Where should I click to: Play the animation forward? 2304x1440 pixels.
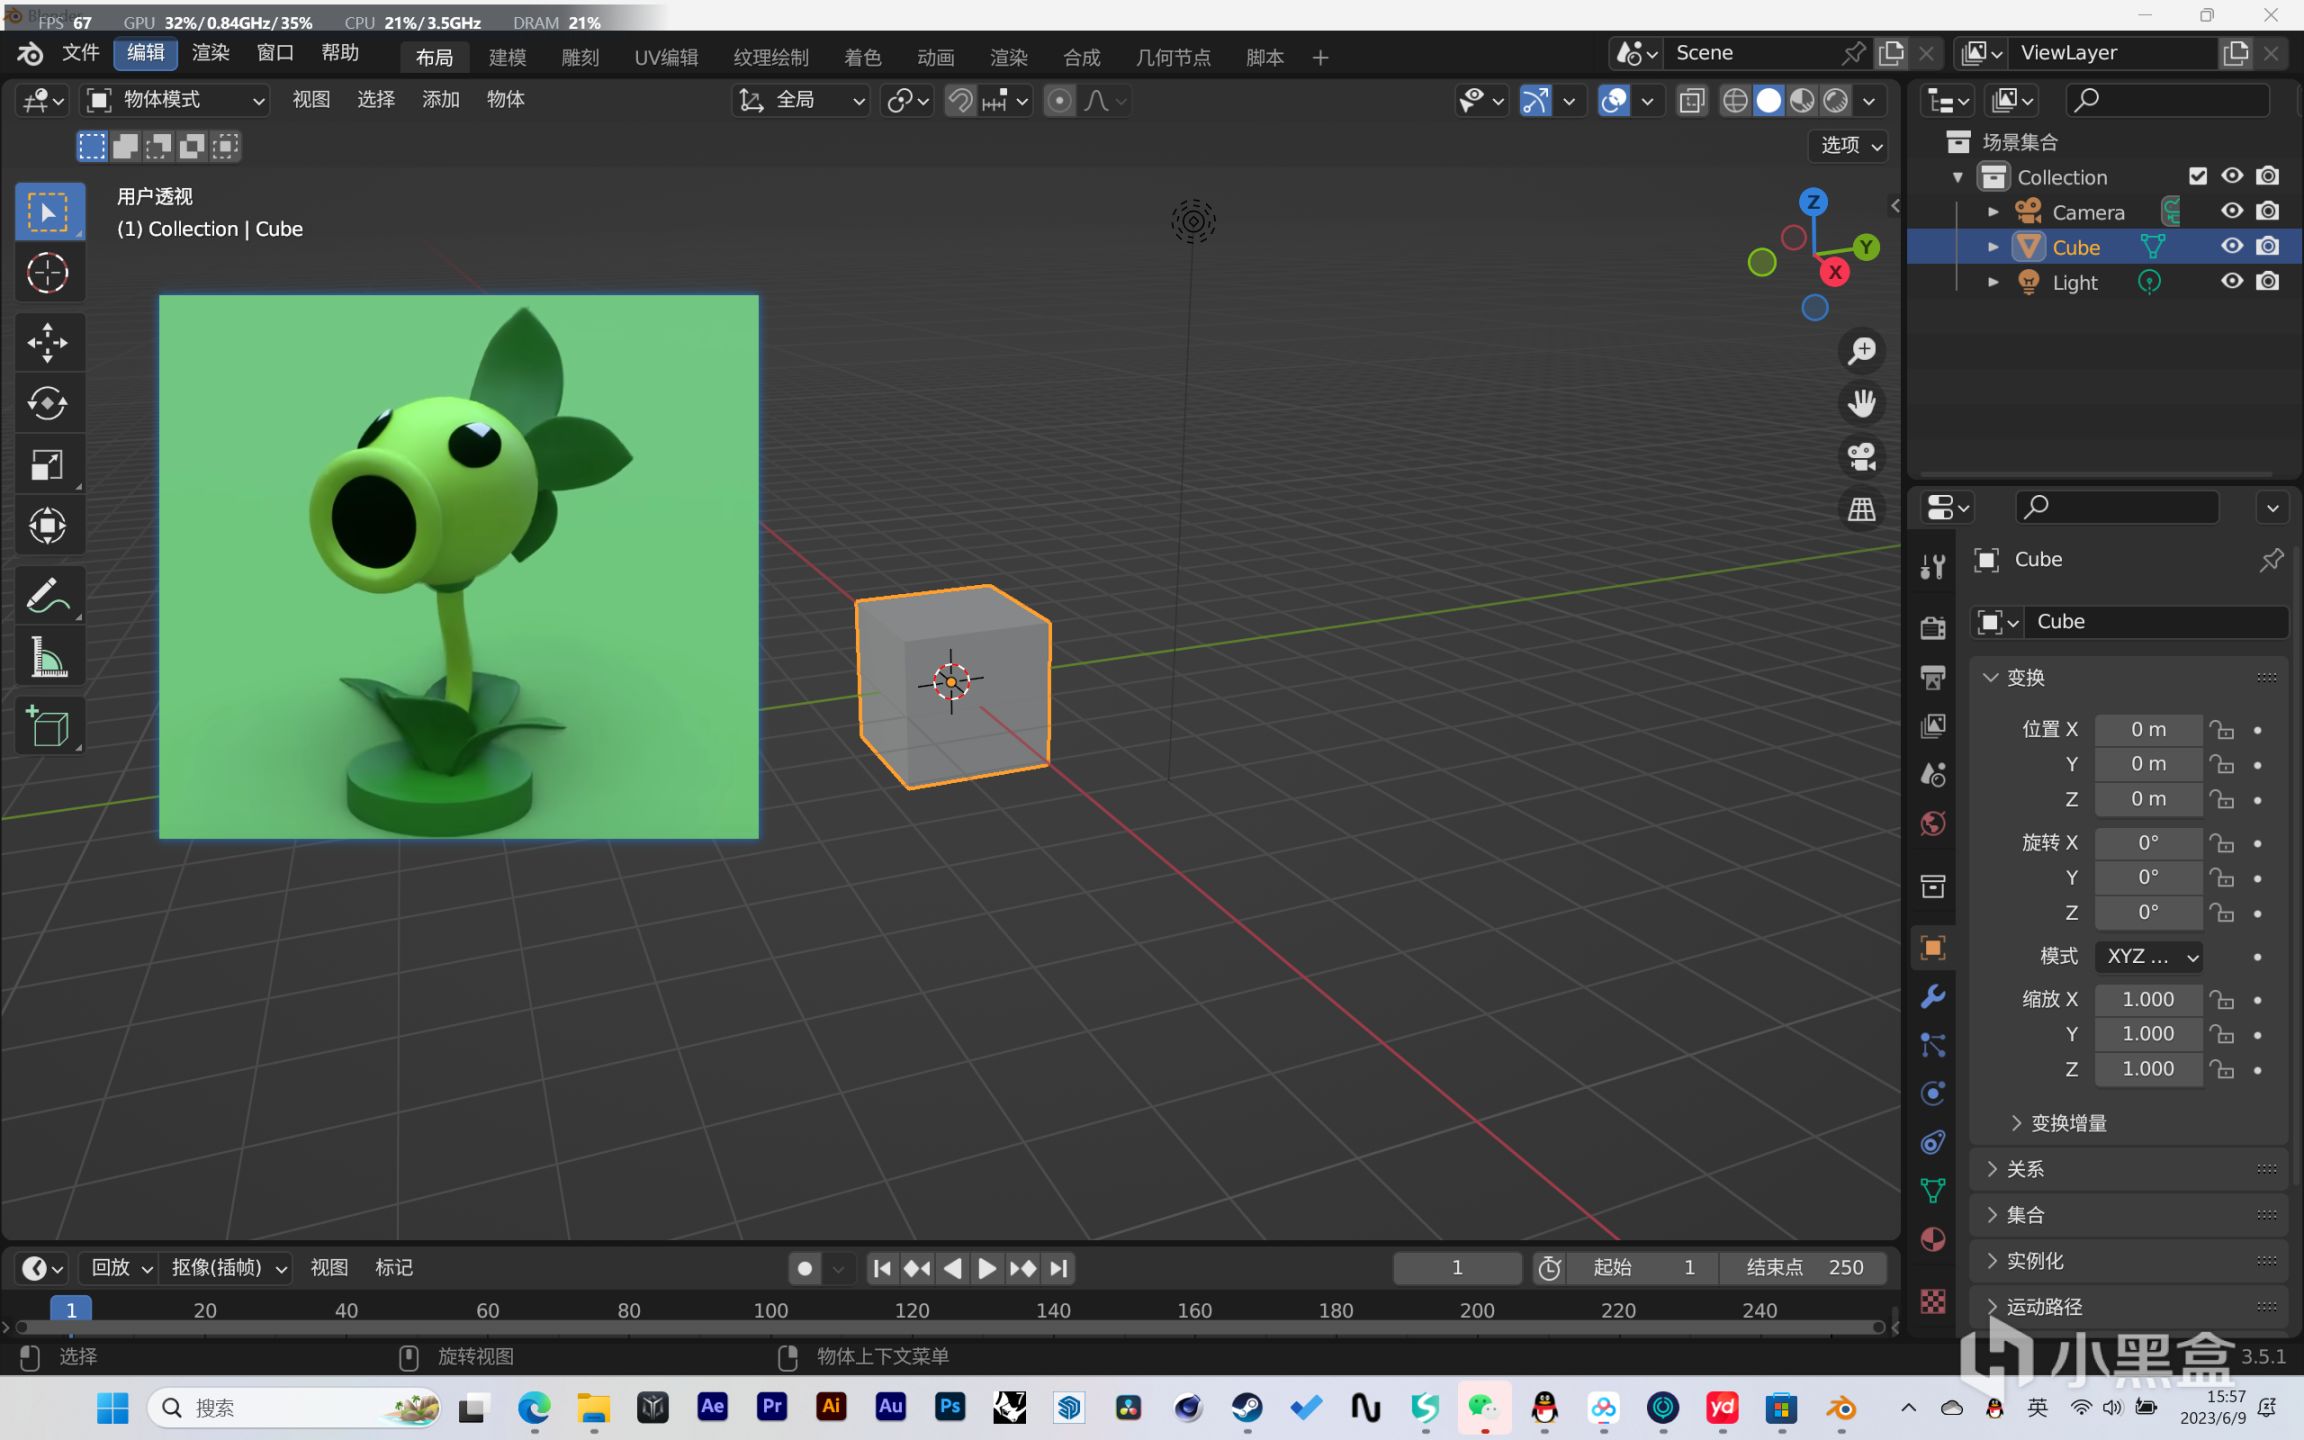[x=986, y=1268]
